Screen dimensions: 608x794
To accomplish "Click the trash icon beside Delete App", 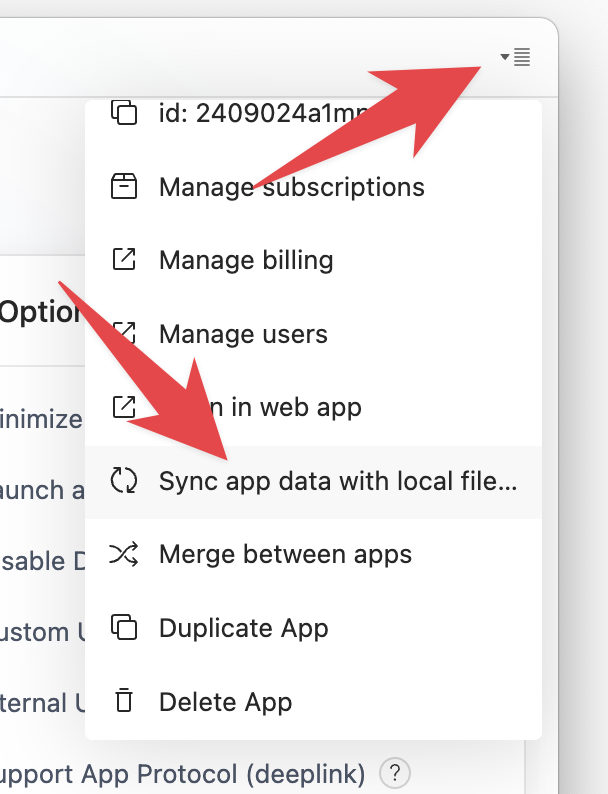I will click(x=124, y=701).
